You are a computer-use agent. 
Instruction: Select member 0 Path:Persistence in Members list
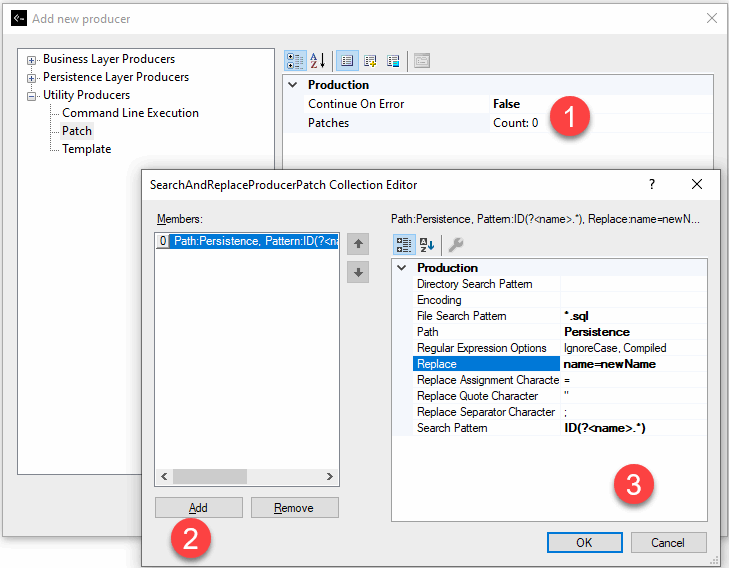click(247, 241)
